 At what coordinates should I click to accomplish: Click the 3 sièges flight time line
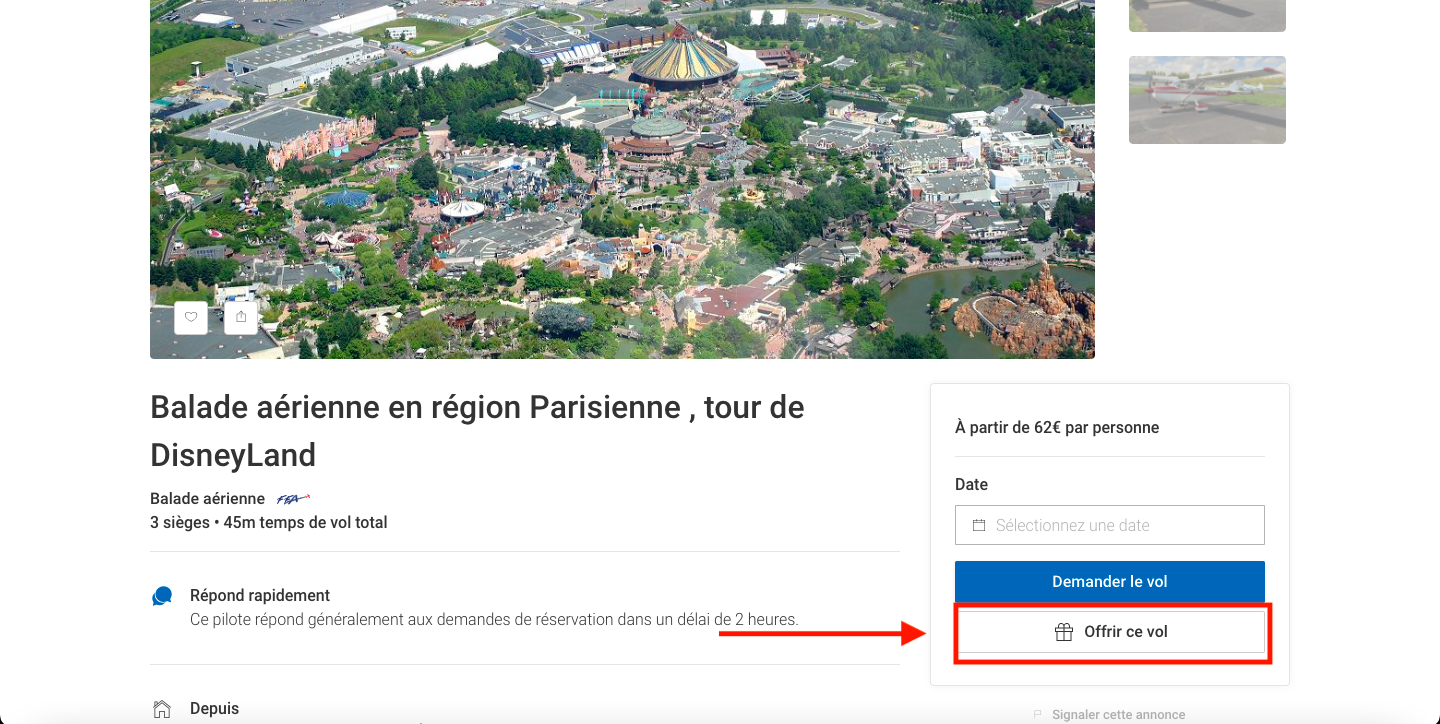pos(269,522)
